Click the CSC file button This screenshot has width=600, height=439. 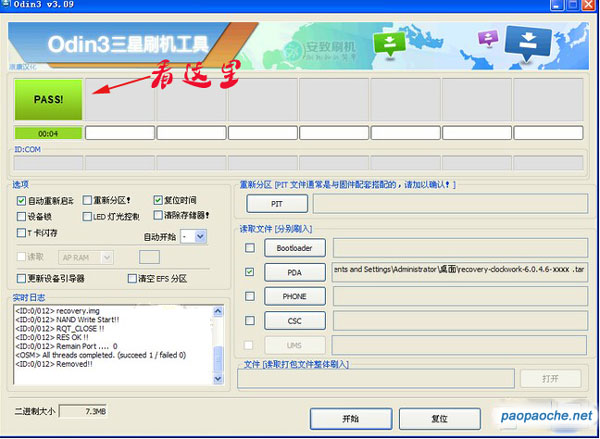(x=295, y=321)
